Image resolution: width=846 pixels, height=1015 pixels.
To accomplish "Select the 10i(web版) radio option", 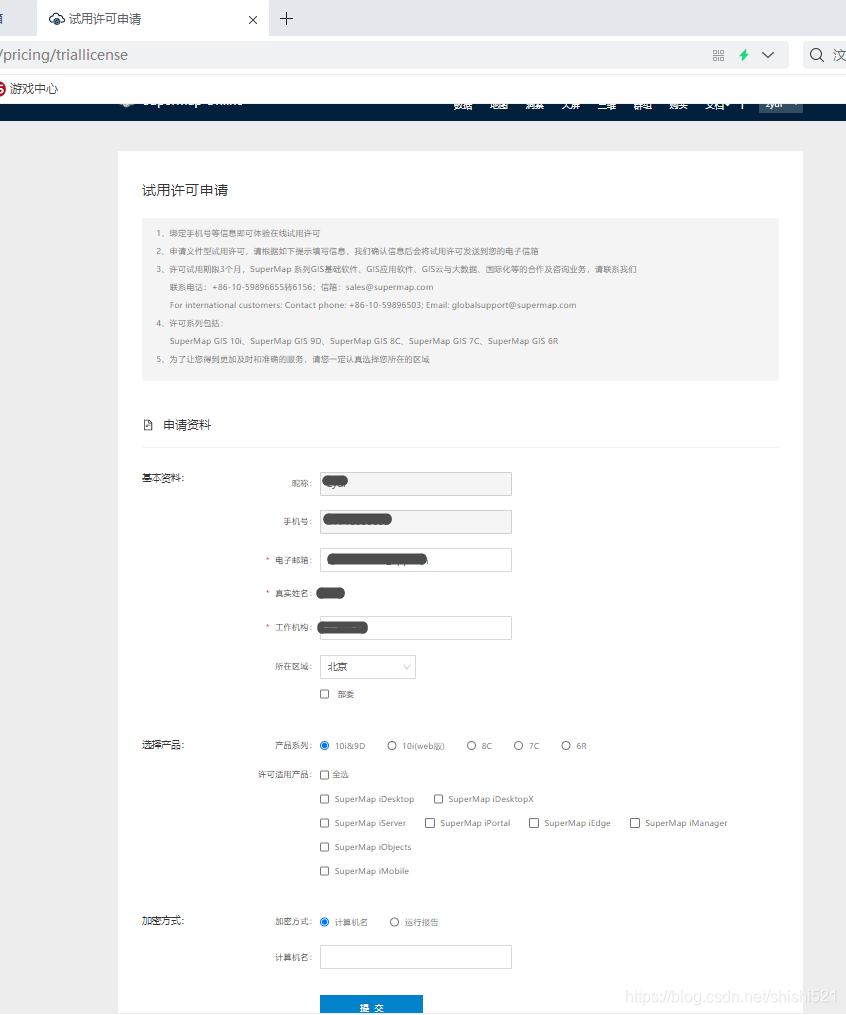I will [392, 746].
